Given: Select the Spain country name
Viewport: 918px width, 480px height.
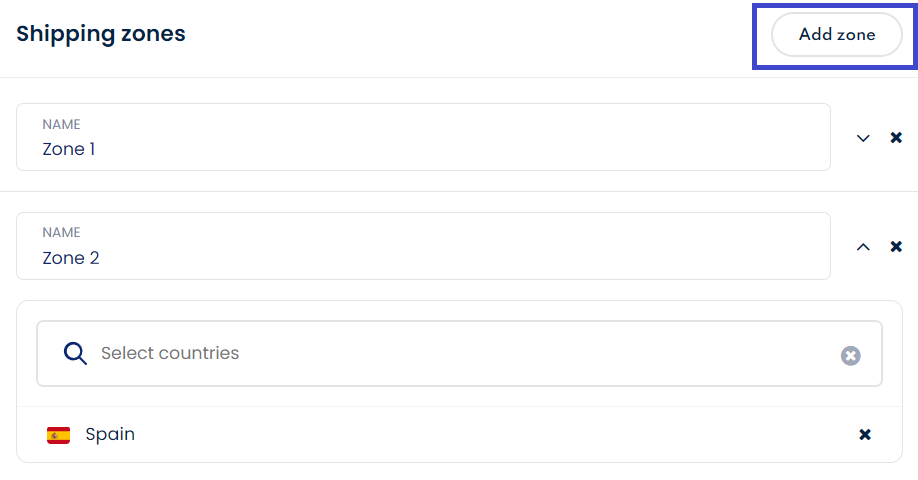Looking at the screenshot, I should tap(110, 434).
